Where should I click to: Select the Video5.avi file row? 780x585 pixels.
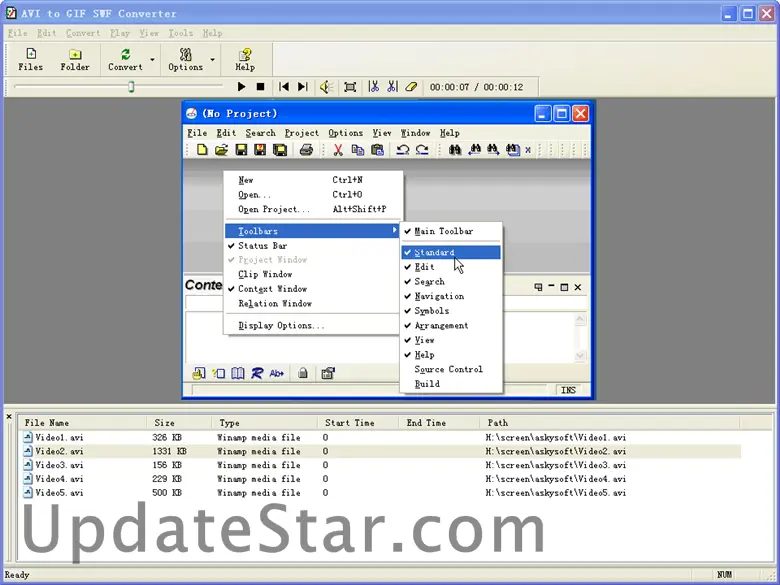click(379, 493)
